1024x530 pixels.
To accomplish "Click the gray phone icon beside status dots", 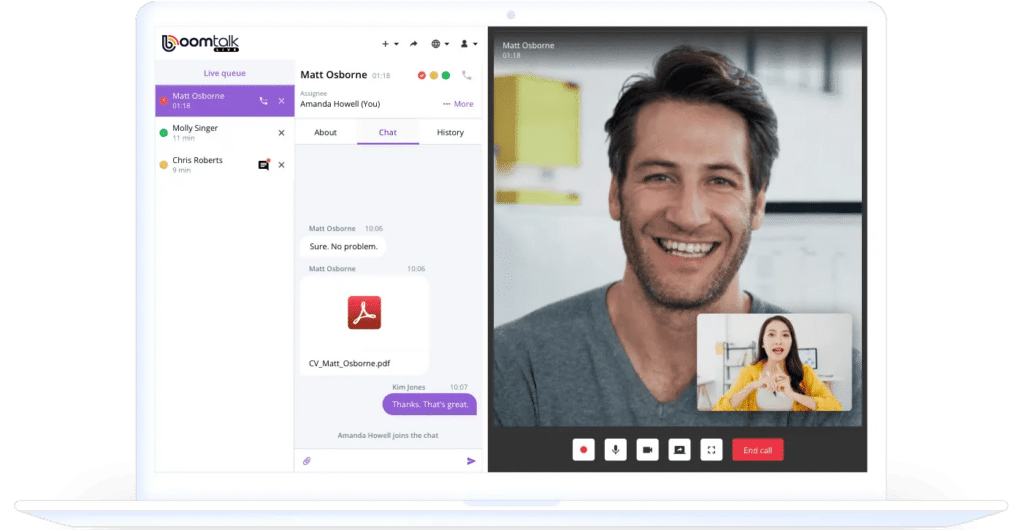I will click(x=466, y=75).
